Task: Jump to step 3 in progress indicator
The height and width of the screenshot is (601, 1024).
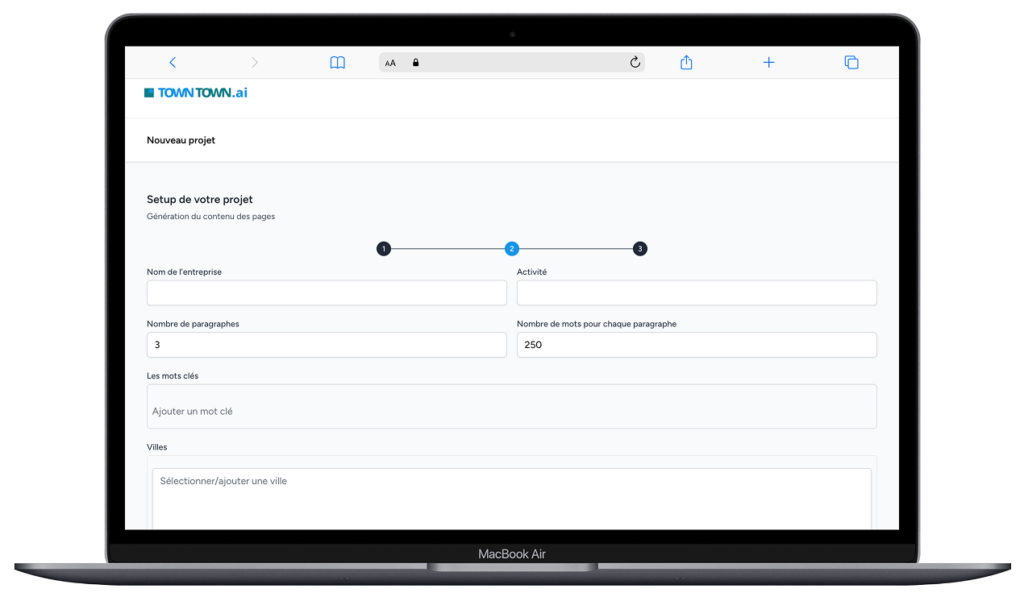Action: pos(640,249)
